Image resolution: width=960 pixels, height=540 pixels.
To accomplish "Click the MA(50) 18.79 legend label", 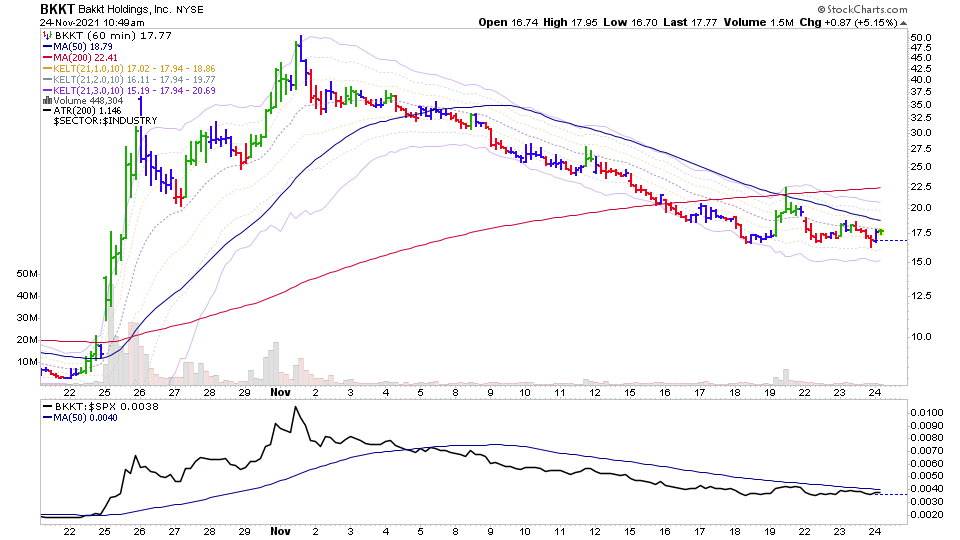I will click(83, 47).
